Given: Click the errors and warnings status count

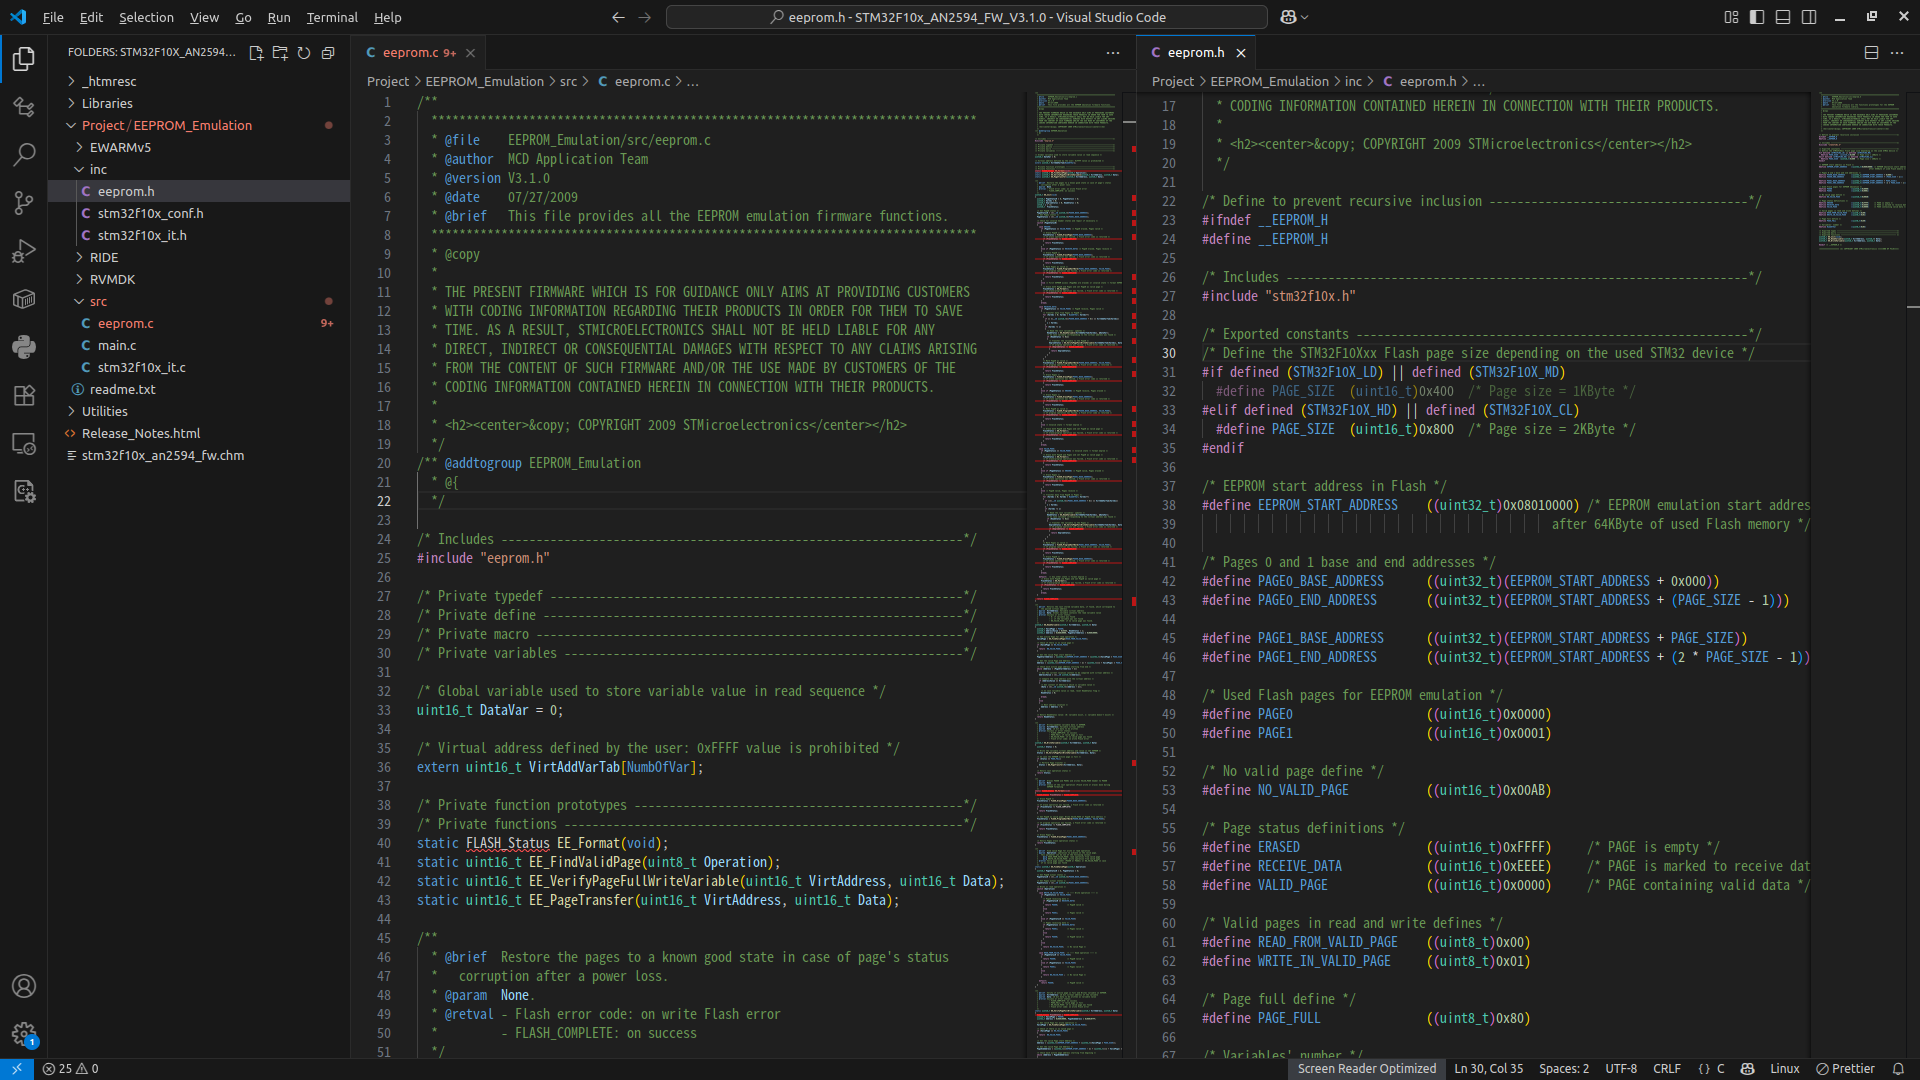Looking at the screenshot, I should pyautogui.click(x=71, y=1069).
